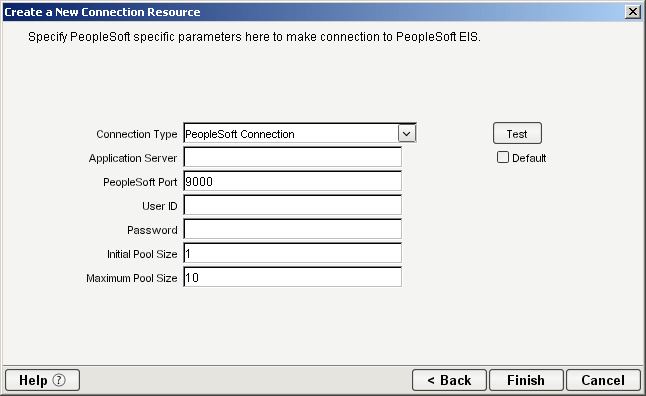Click the 'Application Server' label
This screenshot has width=646, height=396.
(133, 158)
